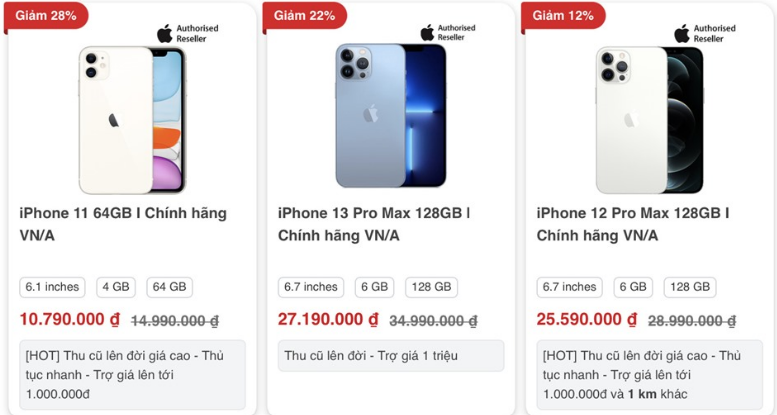The width and height of the screenshot is (777, 415).
Task: Open the blue iPhone 13 Pro Max image
Action: tap(390, 116)
